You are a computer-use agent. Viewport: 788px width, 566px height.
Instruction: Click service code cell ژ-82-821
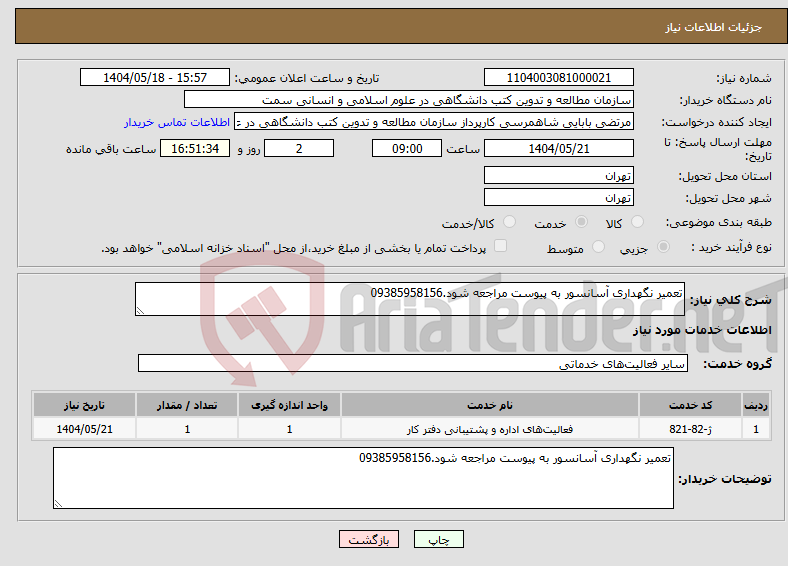(691, 429)
